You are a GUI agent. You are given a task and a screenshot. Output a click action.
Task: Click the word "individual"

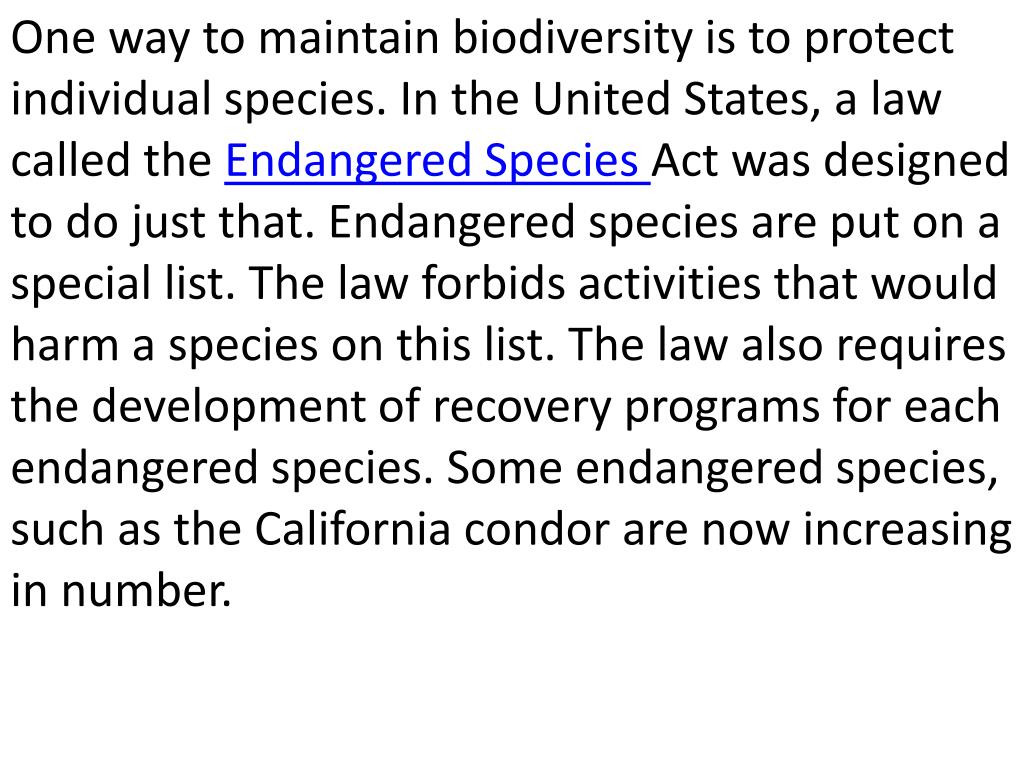tap(111, 99)
